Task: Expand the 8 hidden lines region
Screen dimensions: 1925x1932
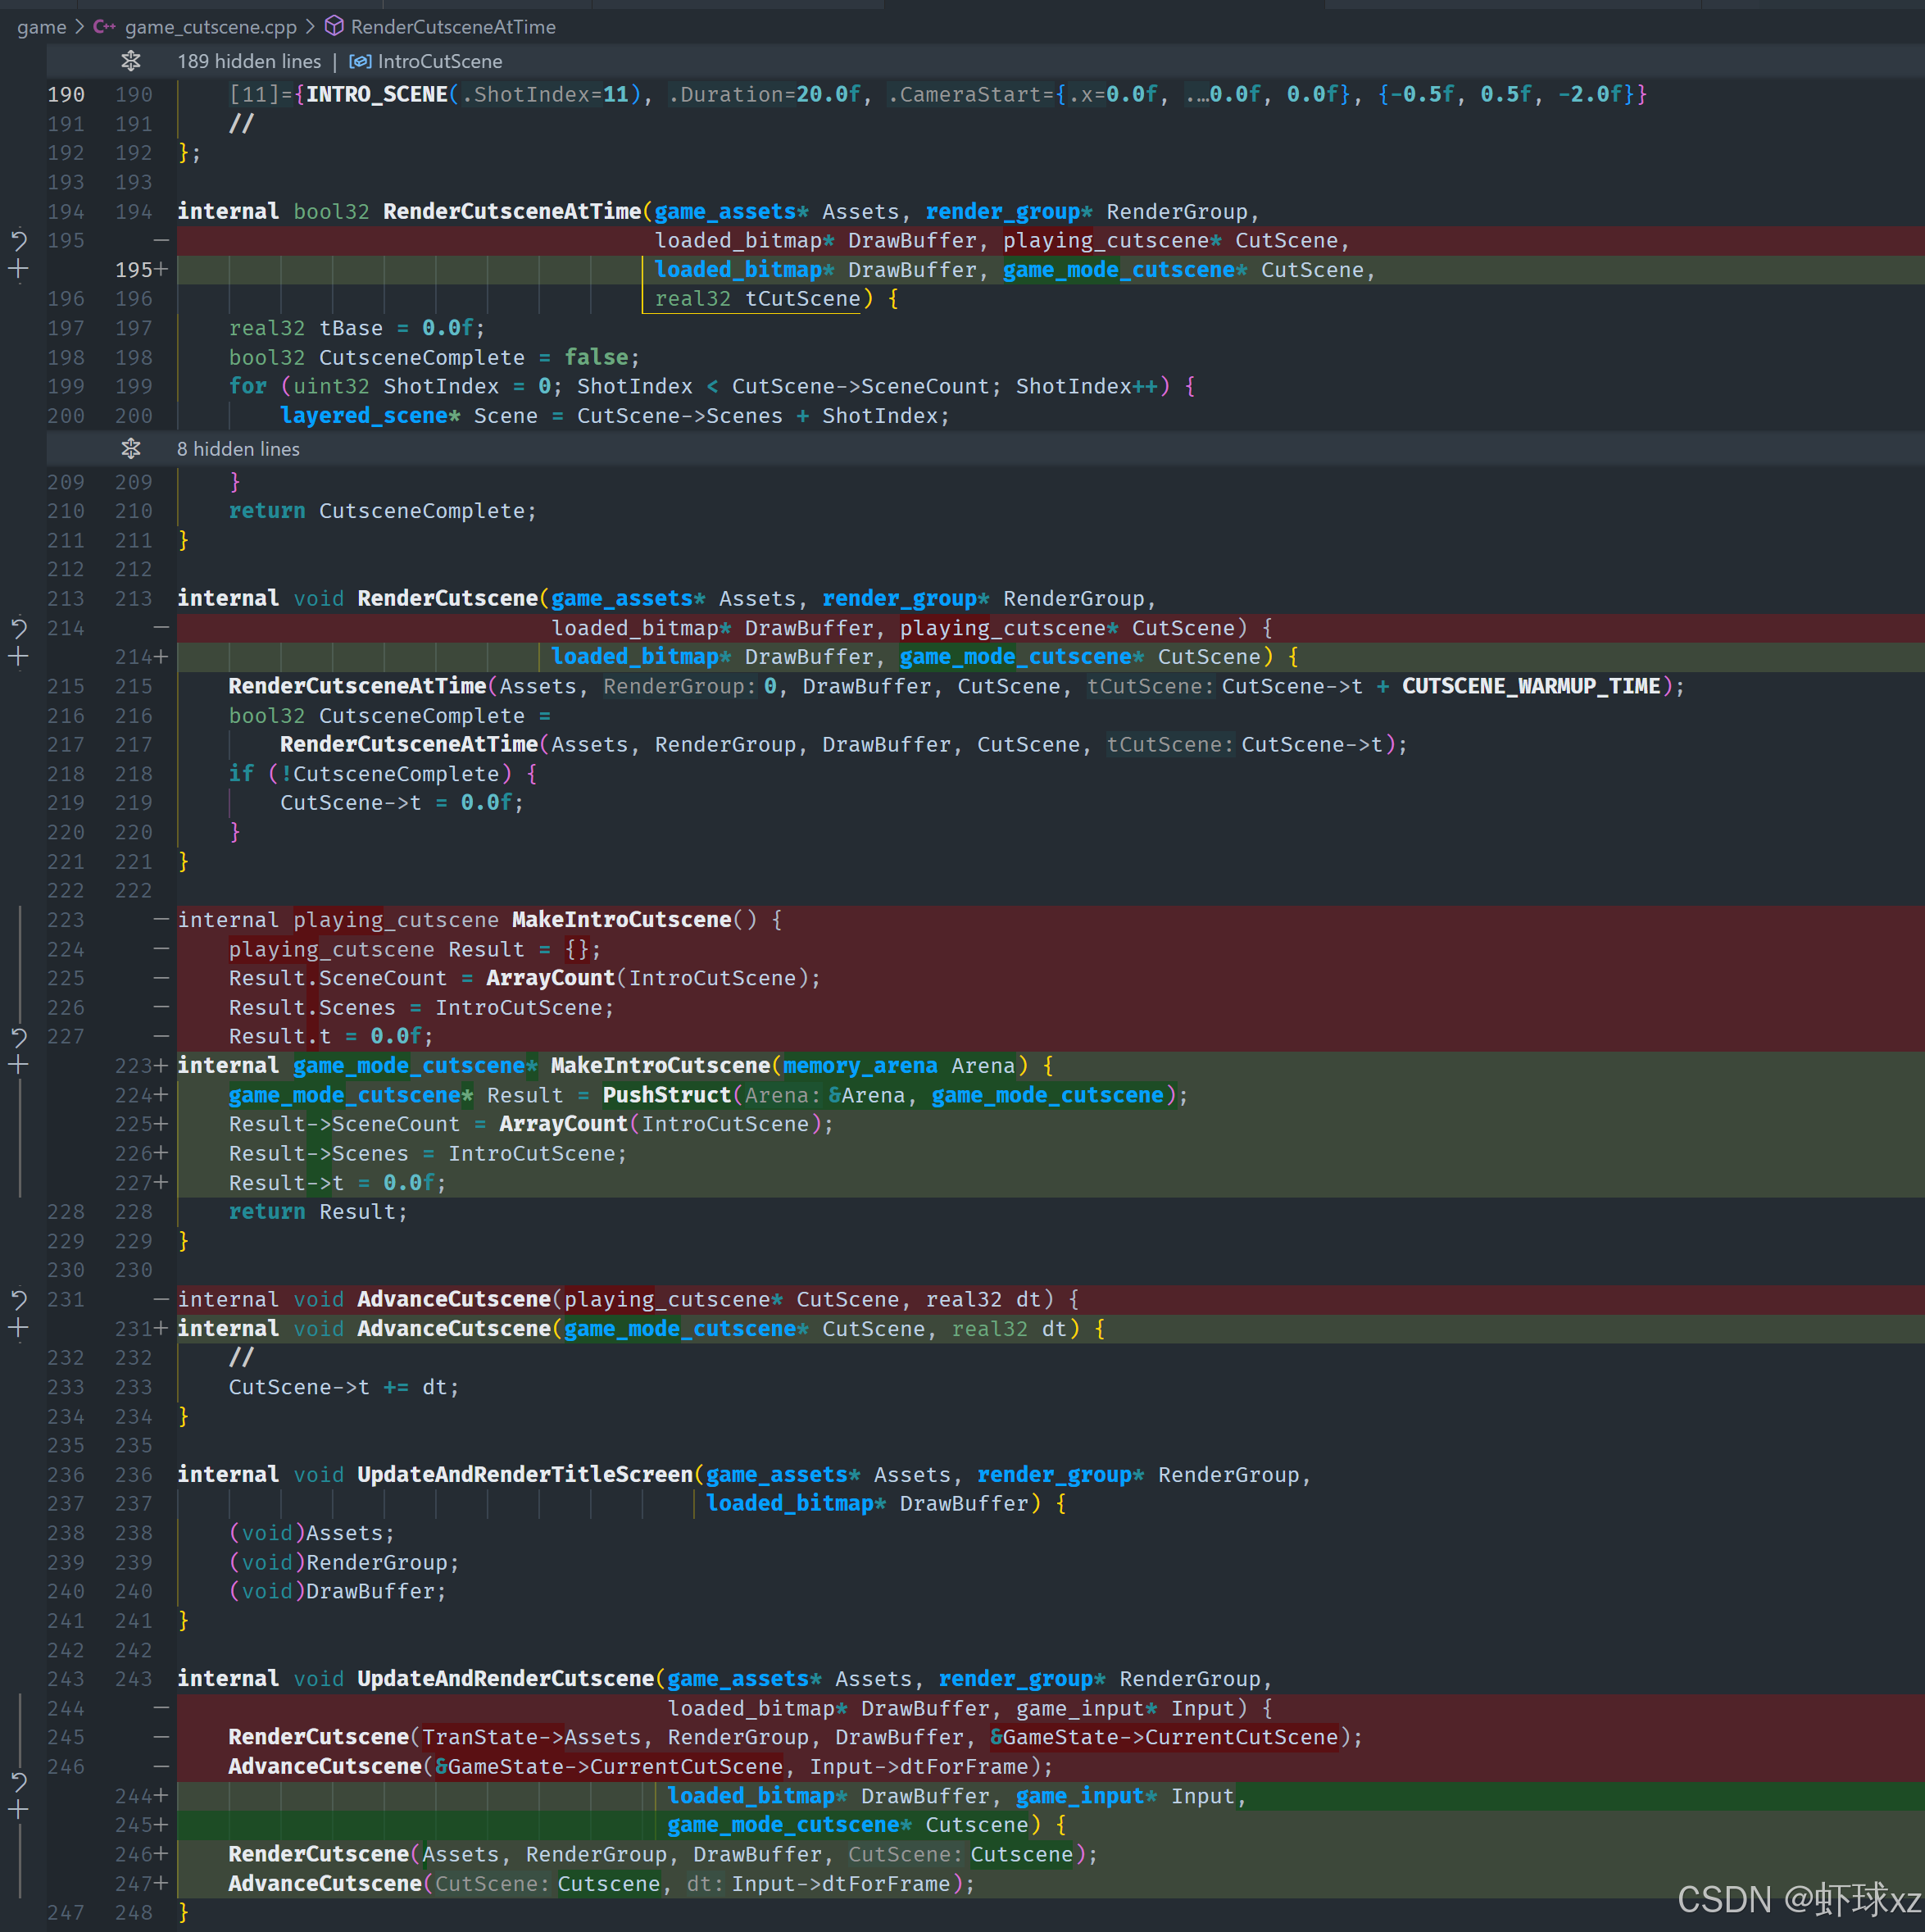Action: [x=131, y=449]
